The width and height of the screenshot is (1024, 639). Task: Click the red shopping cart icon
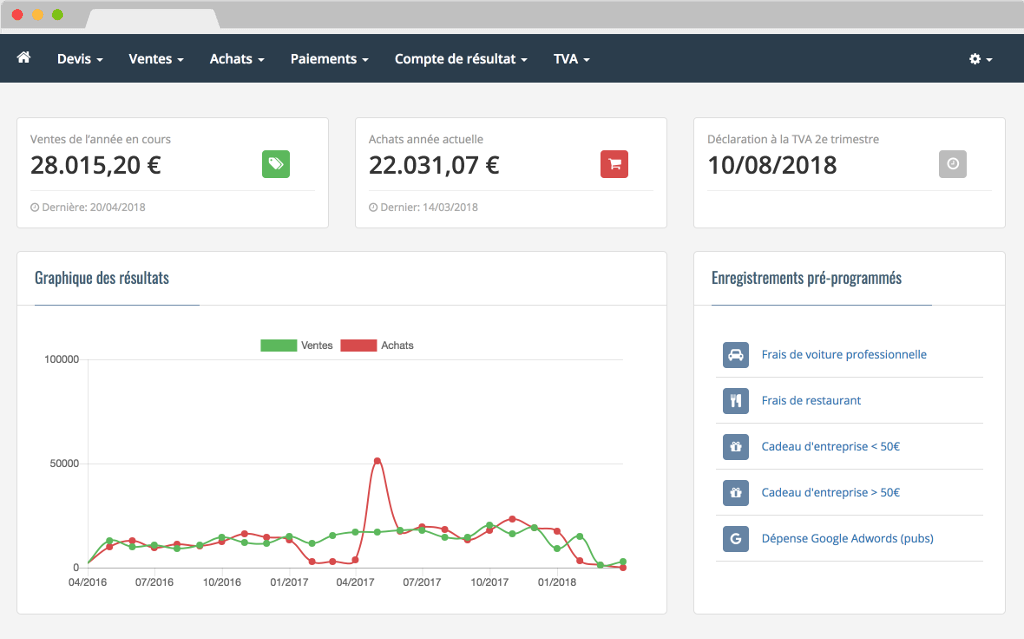click(x=614, y=165)
